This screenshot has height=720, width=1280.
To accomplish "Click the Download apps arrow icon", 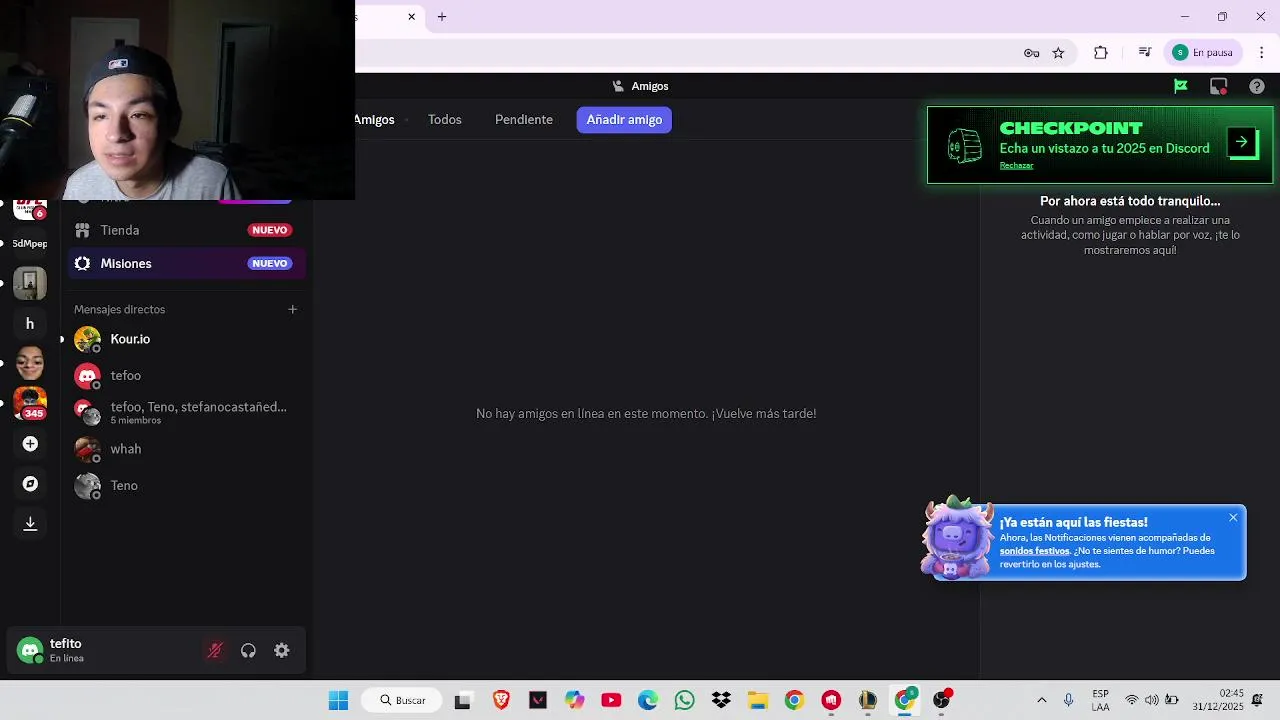I will (x=30, y=523).
